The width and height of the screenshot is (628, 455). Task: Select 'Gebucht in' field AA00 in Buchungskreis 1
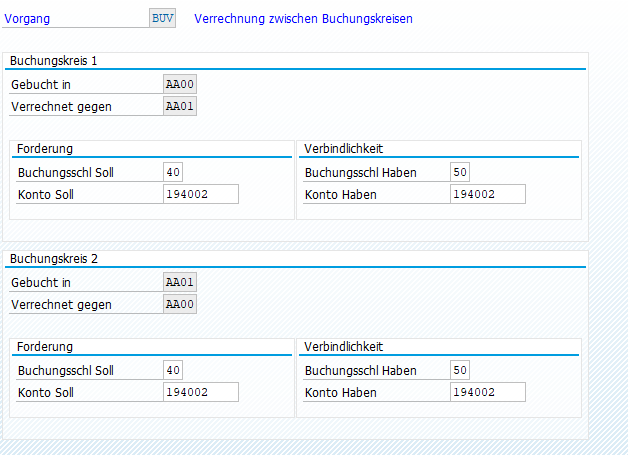point(179,85)
